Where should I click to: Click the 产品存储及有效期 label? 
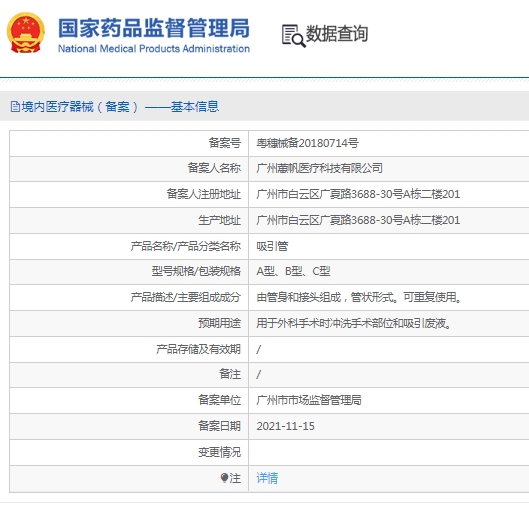point(198,349)
